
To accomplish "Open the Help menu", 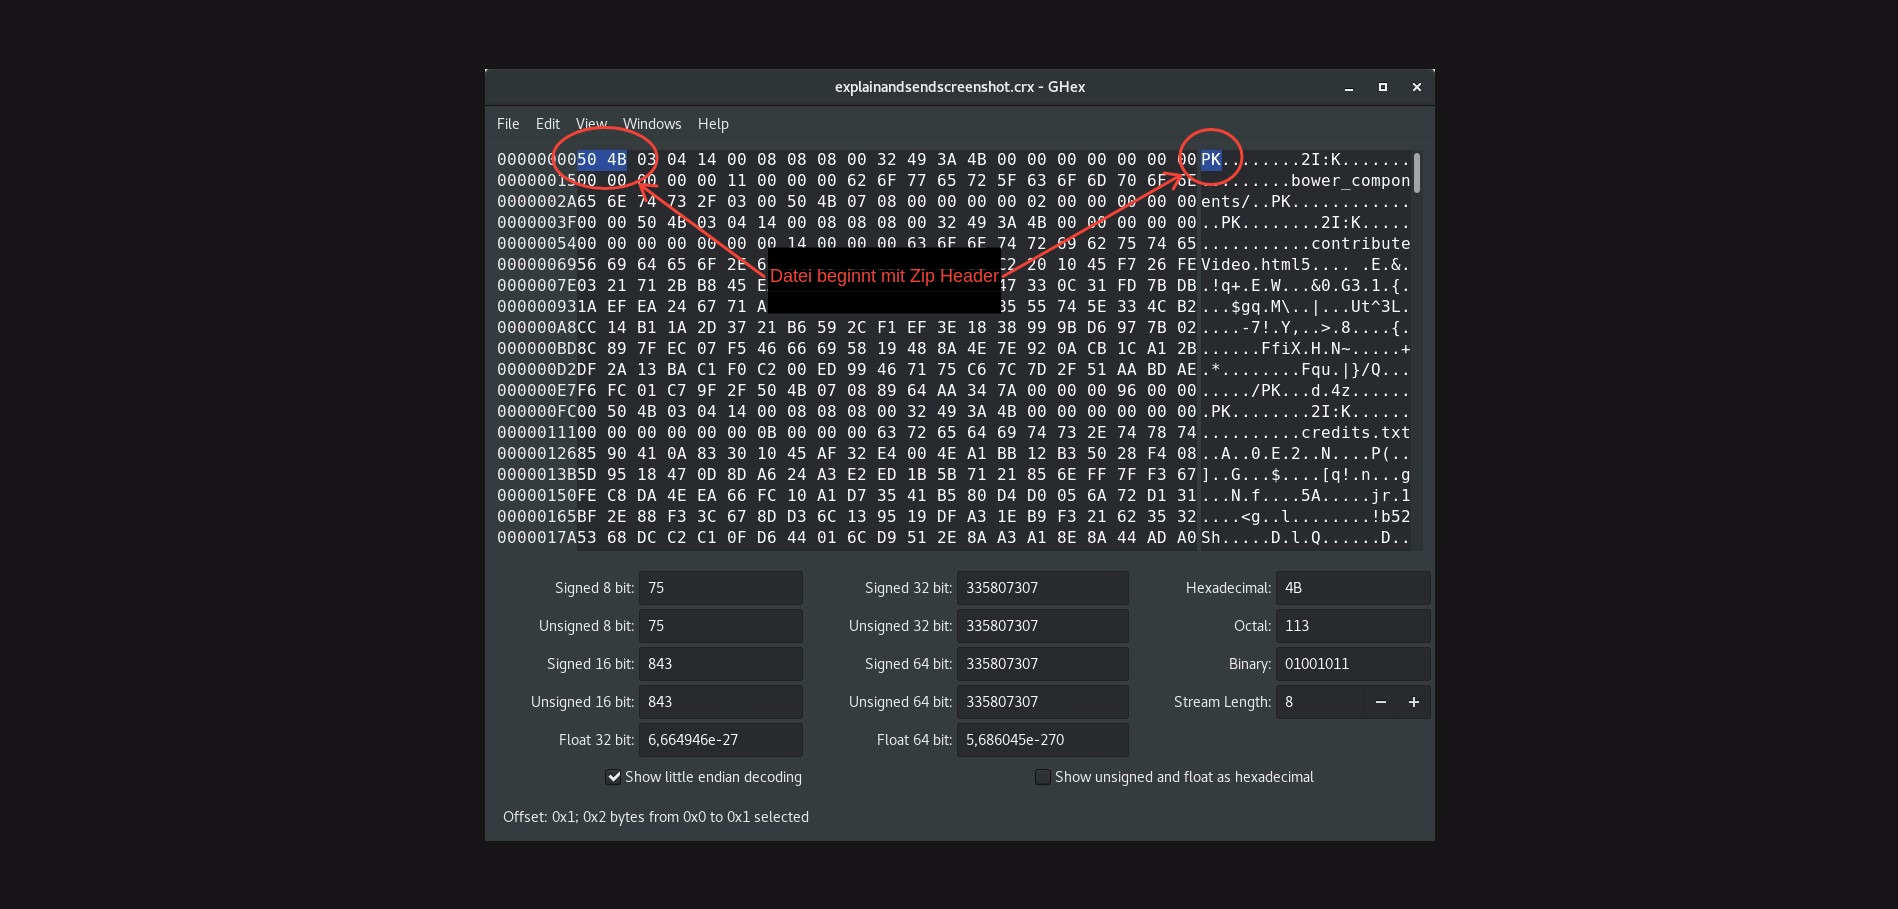I will pyautogui.click(x=713, y=124).
